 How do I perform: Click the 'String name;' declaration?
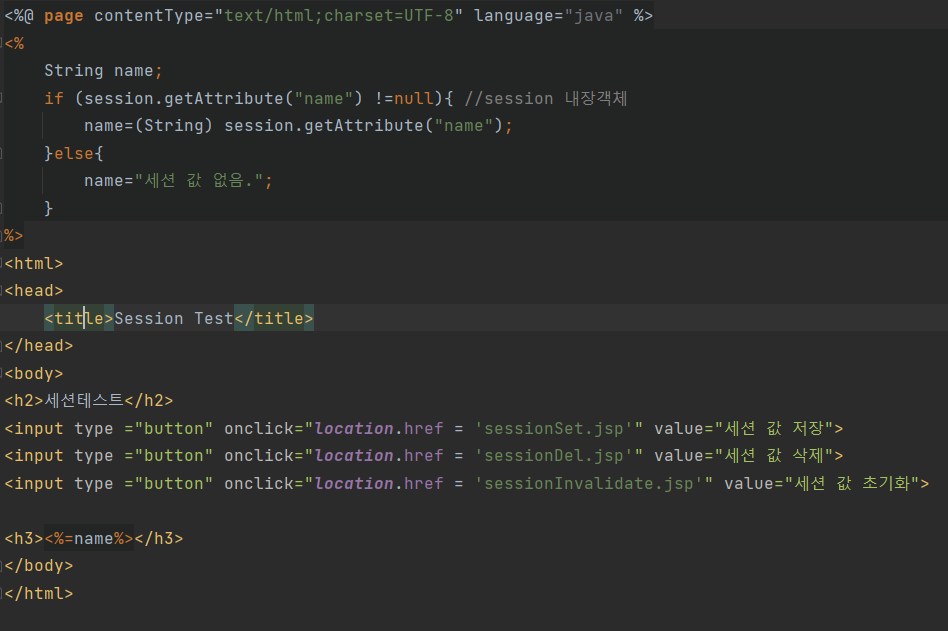click(x=103, y=71)
